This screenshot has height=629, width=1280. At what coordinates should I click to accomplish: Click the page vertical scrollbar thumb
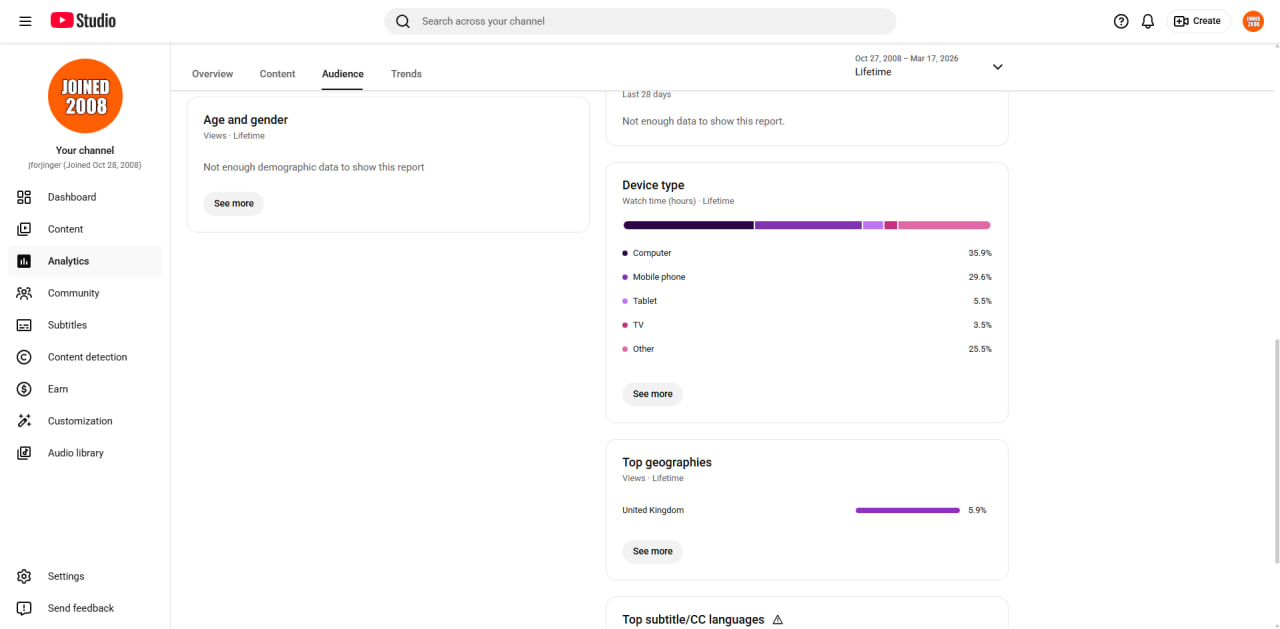tap(1275, 452)
